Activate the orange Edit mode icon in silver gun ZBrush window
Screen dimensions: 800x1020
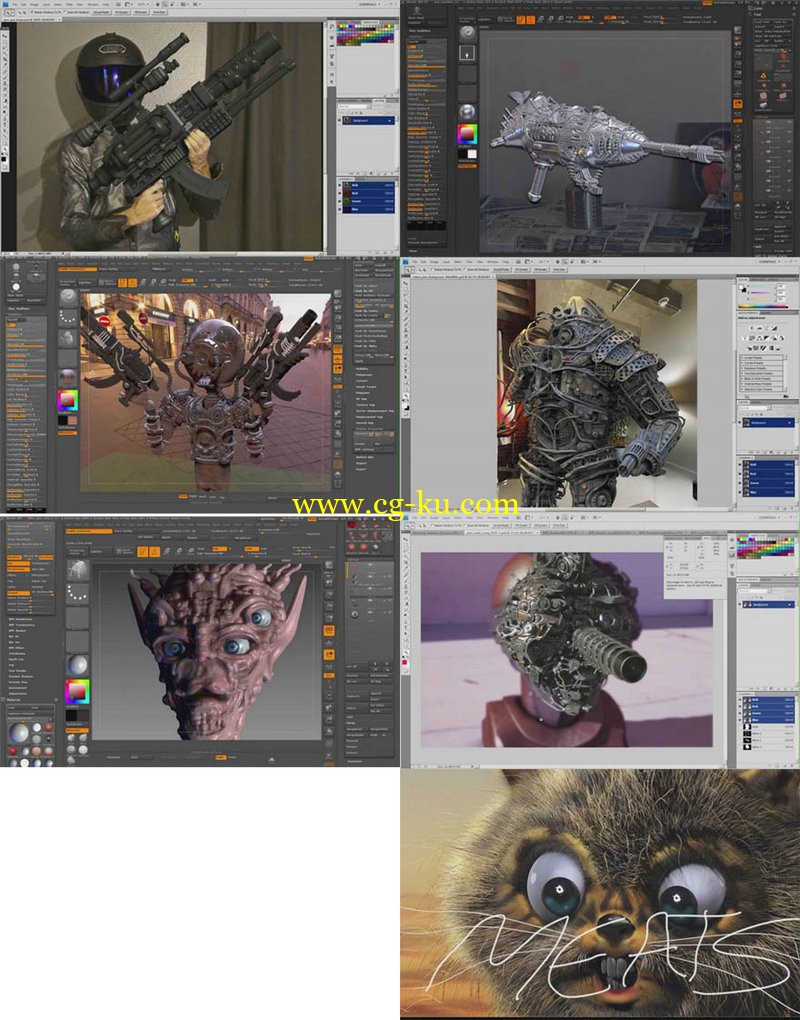520,20
